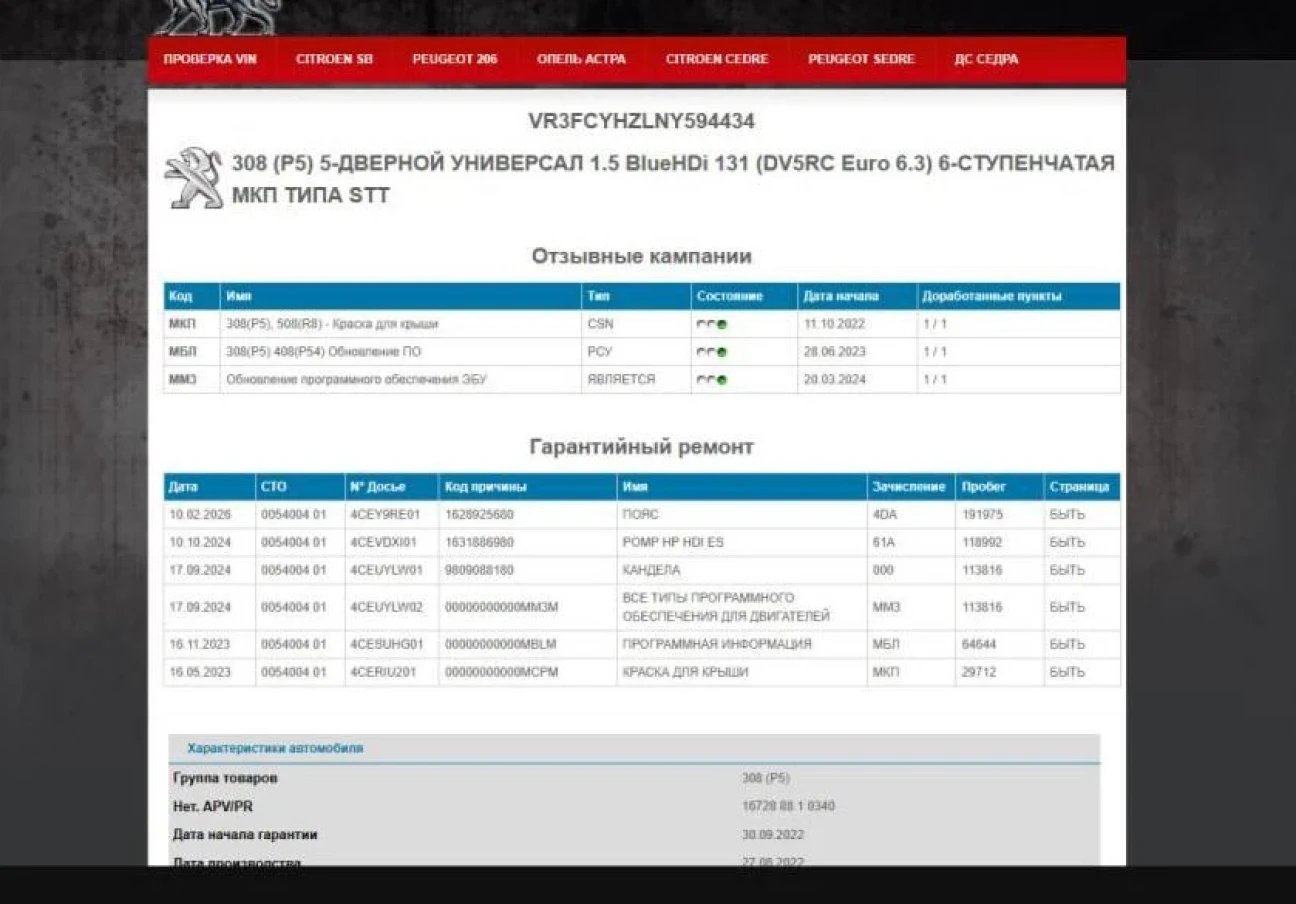1296x904 pixels.
Task: Click the Отзывные кампании heading
Action: (641, 257)
